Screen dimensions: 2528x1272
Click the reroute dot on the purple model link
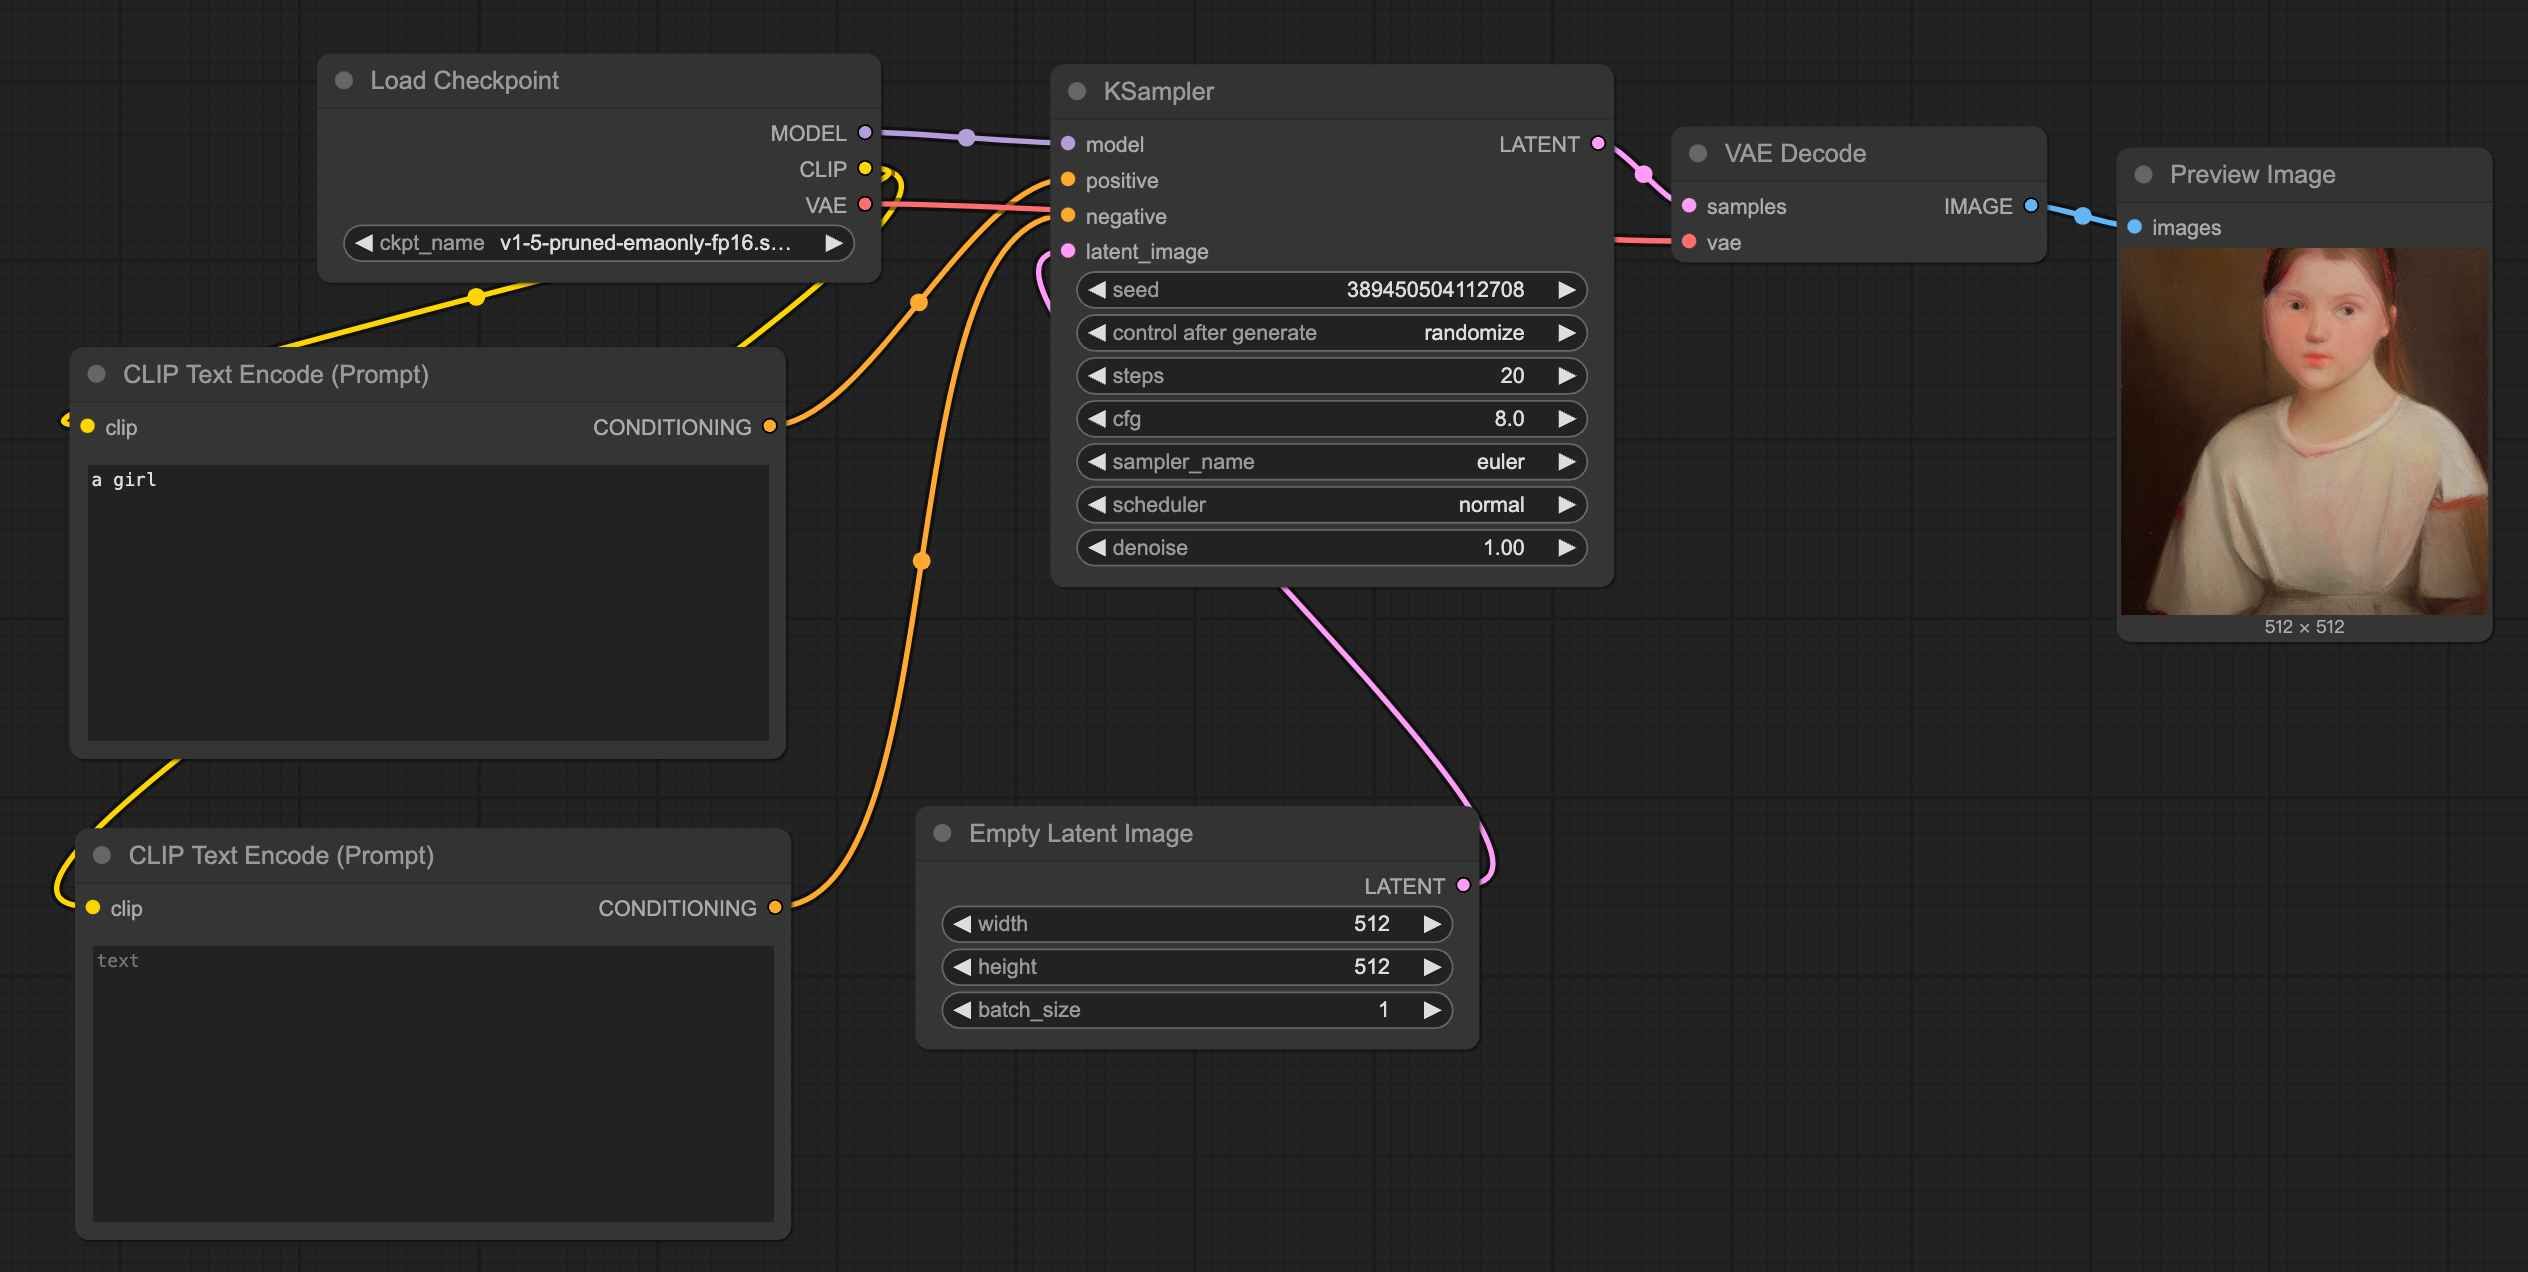pos(966,138)
